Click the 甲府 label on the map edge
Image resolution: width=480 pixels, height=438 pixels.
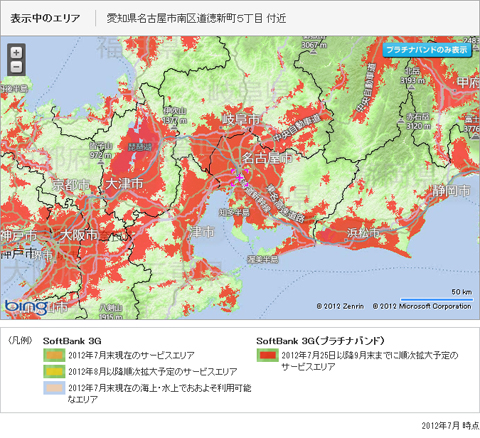pyautogui.click(x=468, y=82)
